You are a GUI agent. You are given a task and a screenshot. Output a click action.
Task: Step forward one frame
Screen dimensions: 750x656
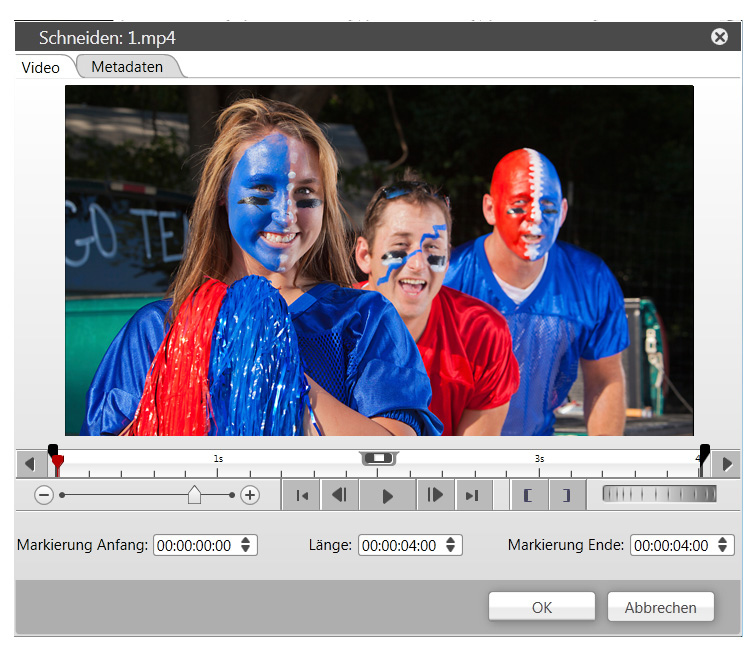coord(435,495)
